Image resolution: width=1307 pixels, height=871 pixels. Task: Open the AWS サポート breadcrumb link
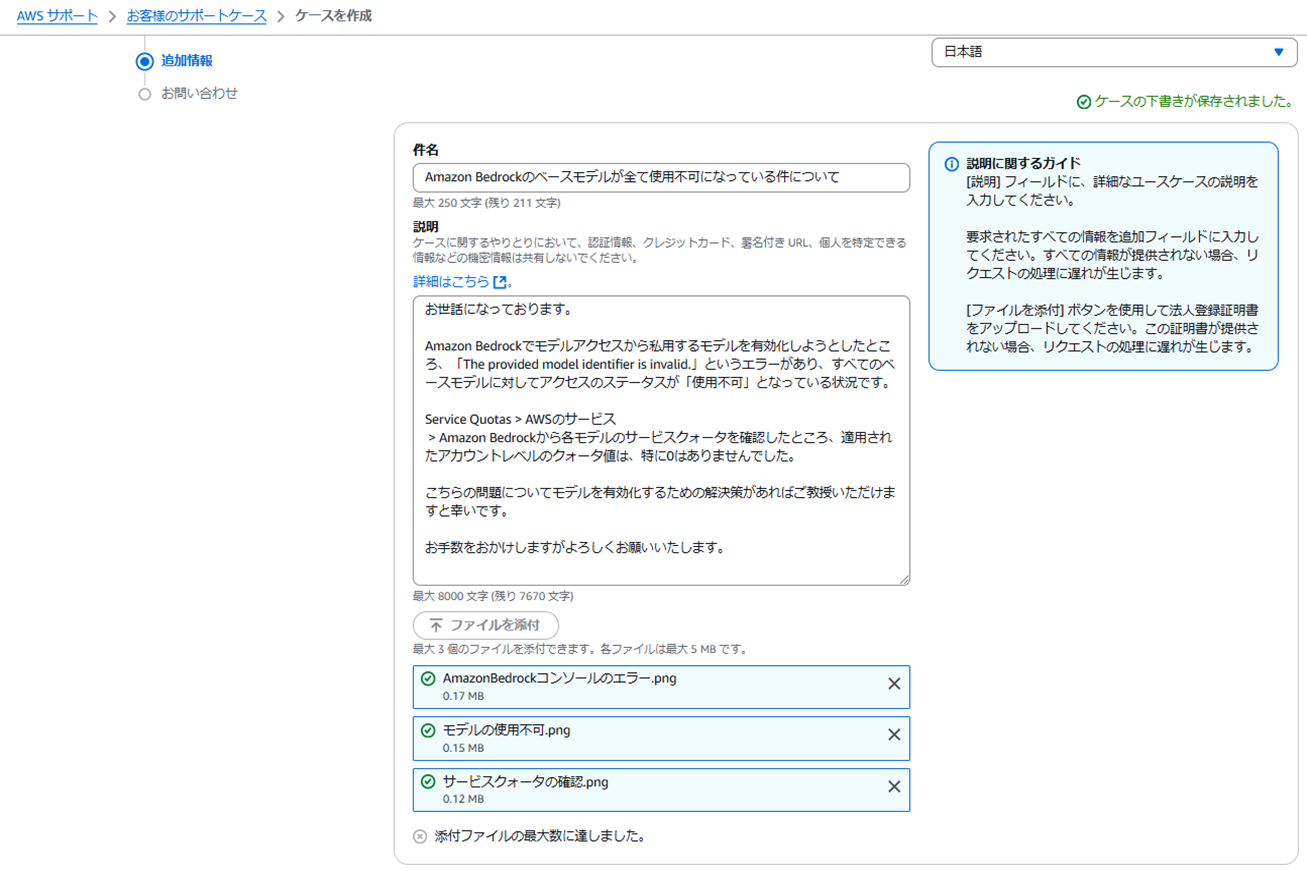57,16
